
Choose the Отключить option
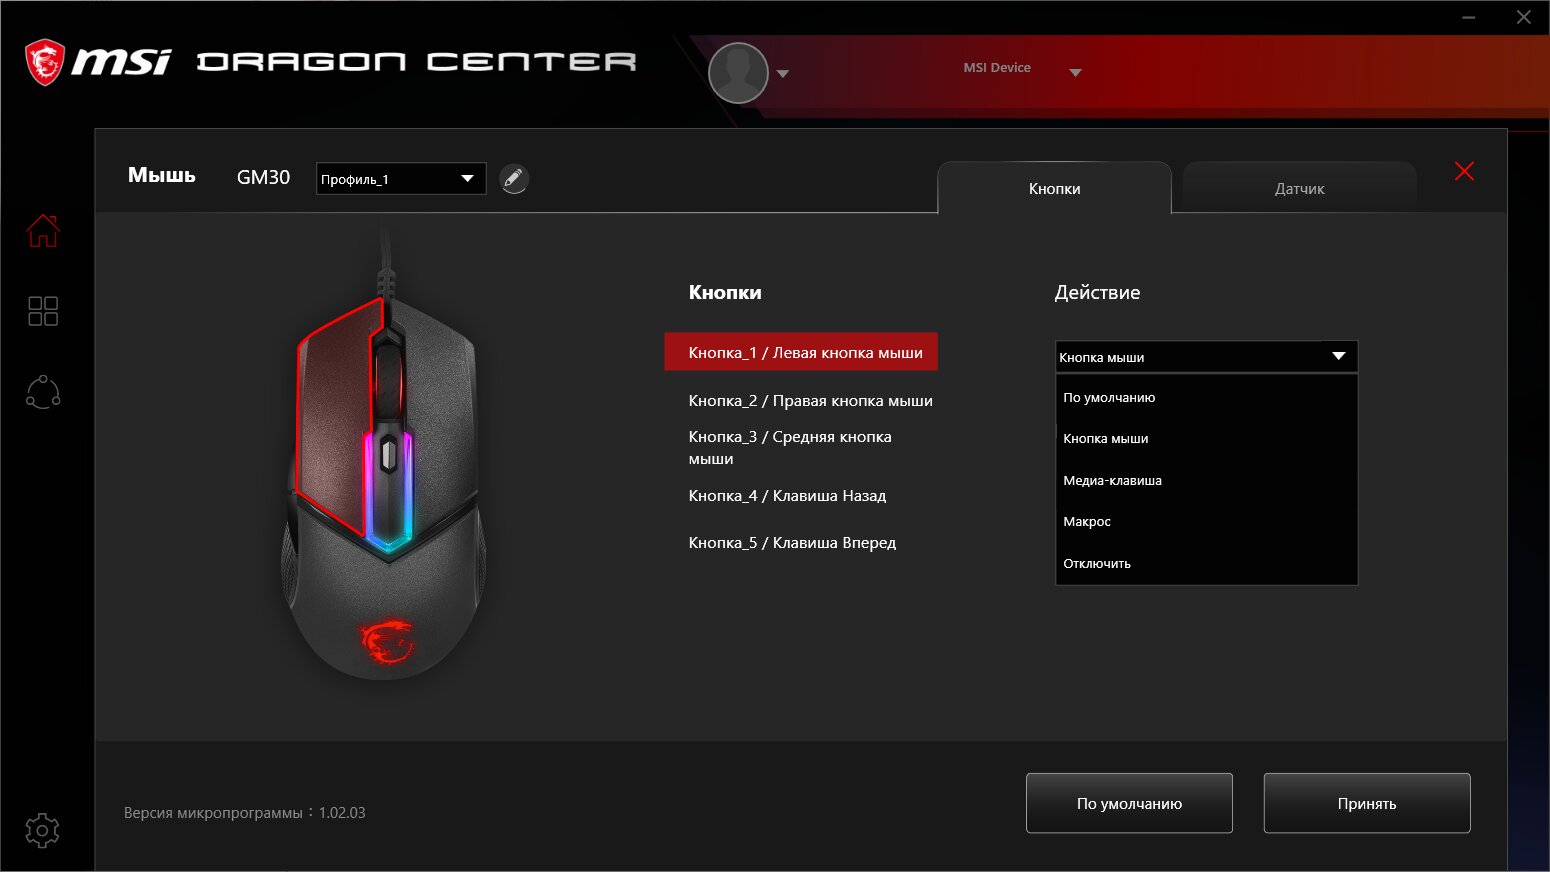pos(1207,564)
